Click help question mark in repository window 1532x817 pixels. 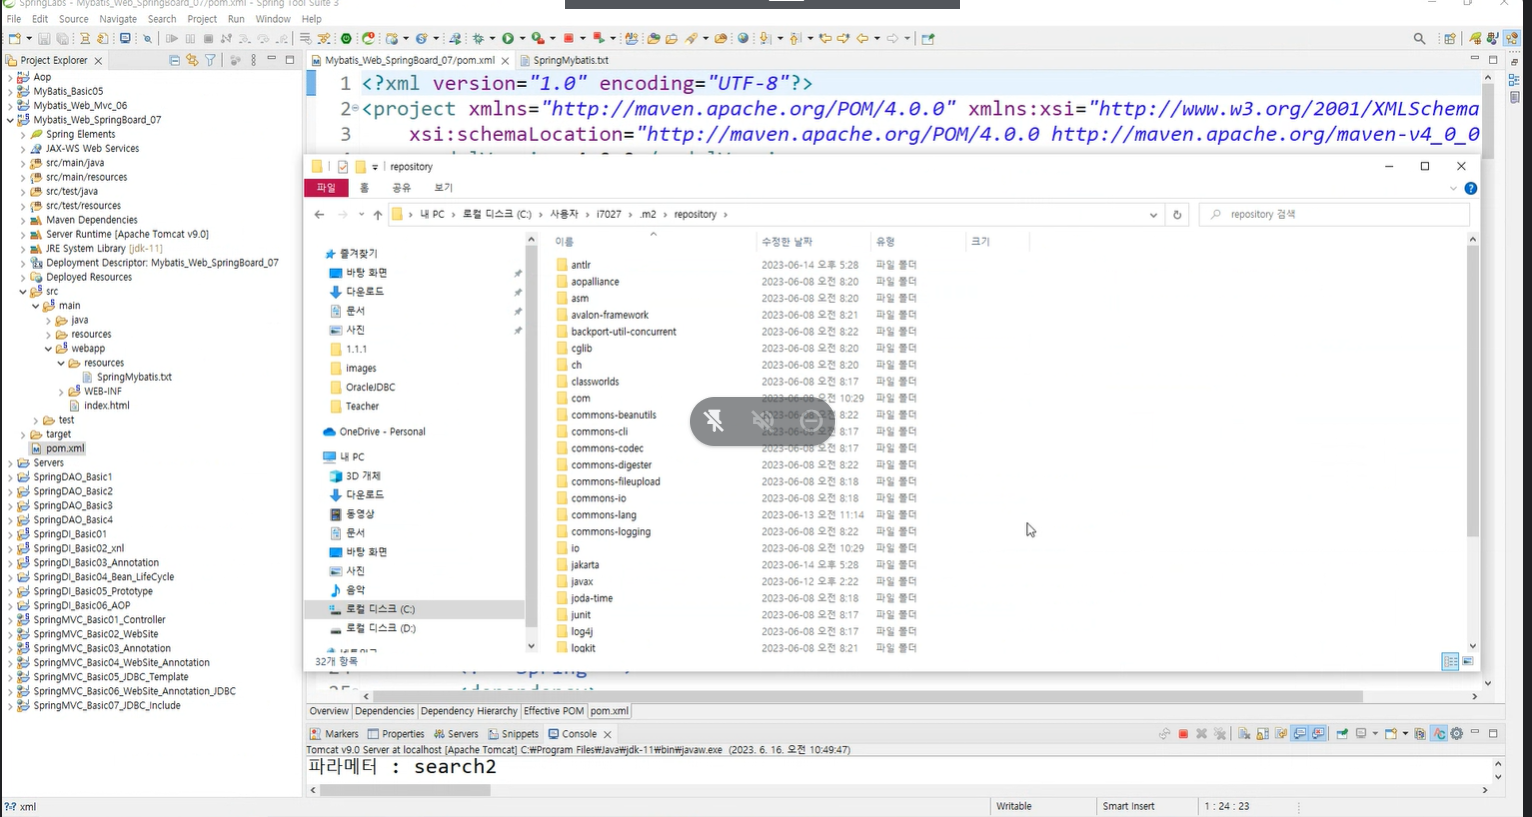point(1471,188)
